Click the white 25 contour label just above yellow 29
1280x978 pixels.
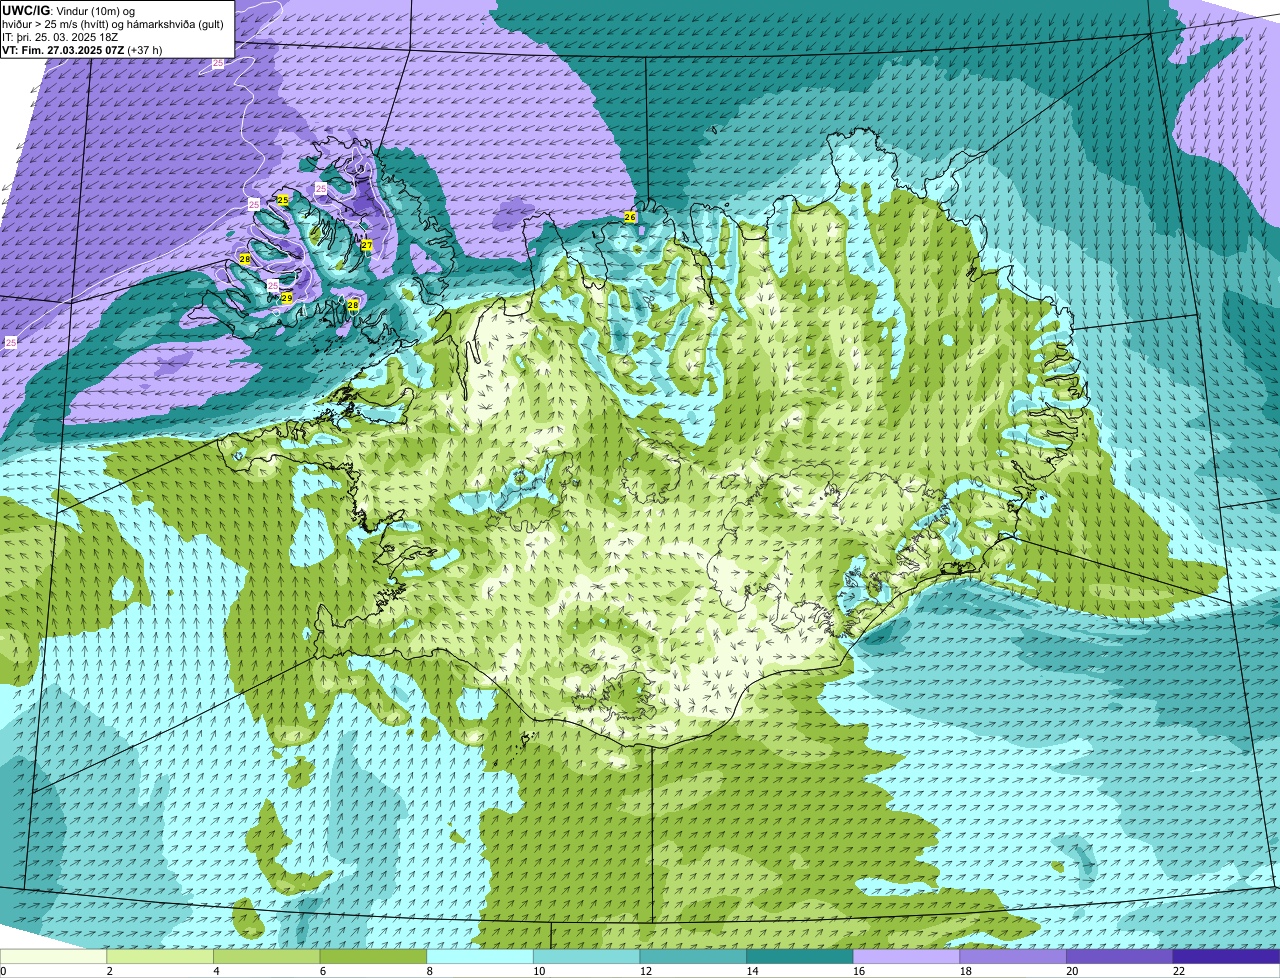tap(273, 286)
